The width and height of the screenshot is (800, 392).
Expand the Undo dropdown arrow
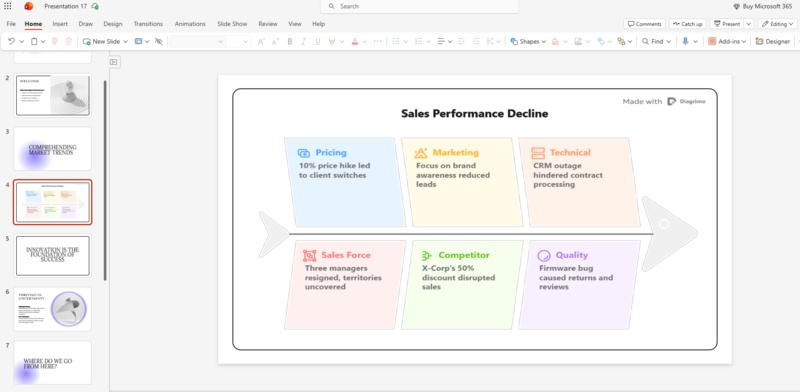click(20, 41)
